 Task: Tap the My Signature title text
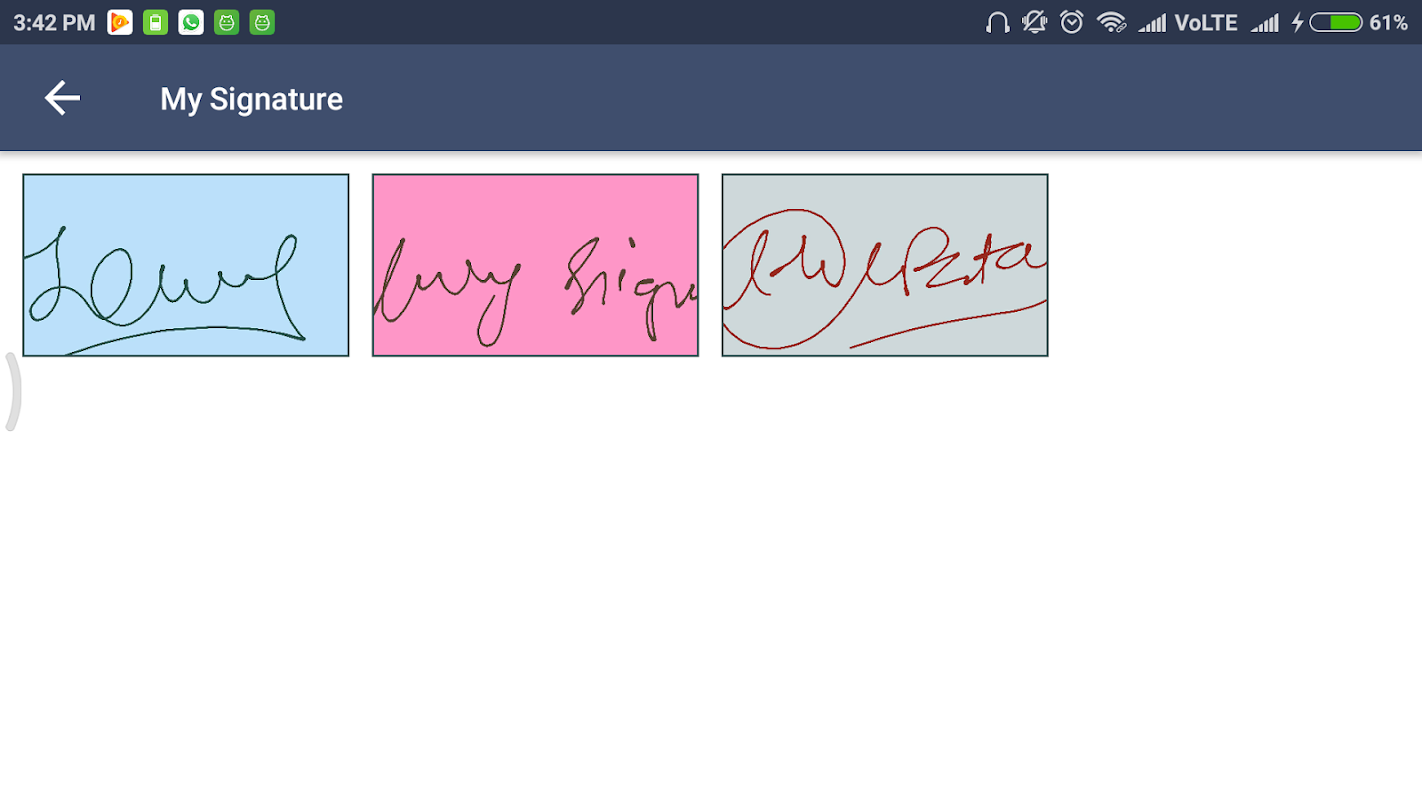[251, 99]
